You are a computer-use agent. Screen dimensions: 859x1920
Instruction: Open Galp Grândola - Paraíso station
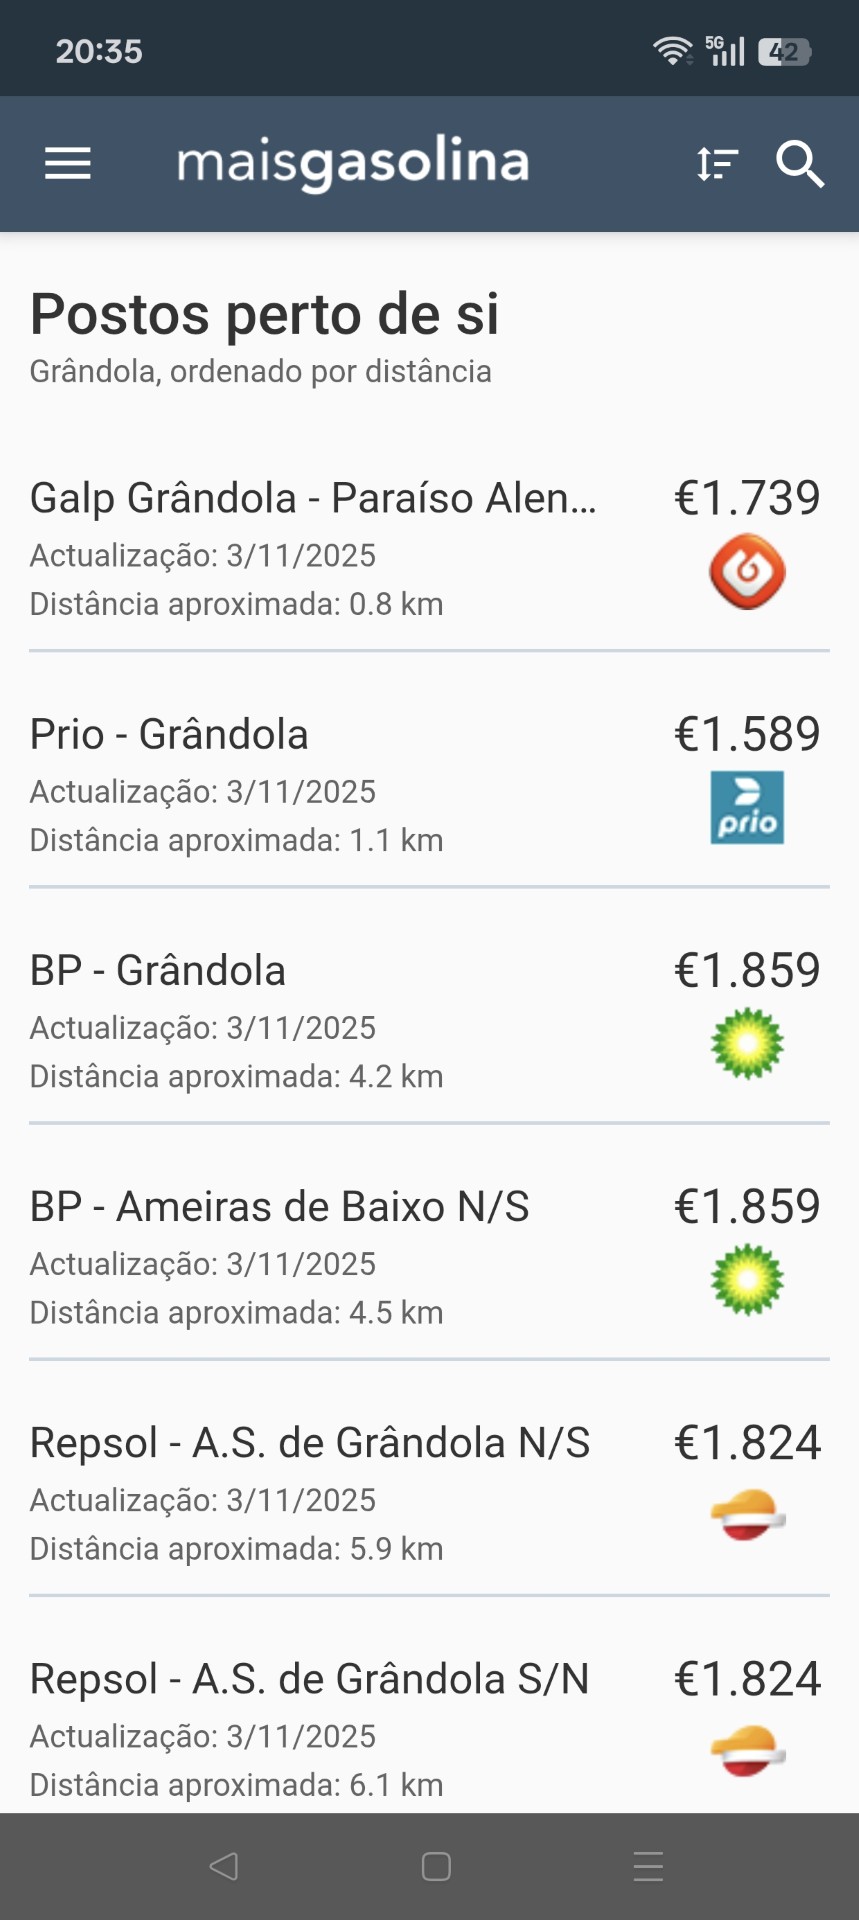pos(313,498)
